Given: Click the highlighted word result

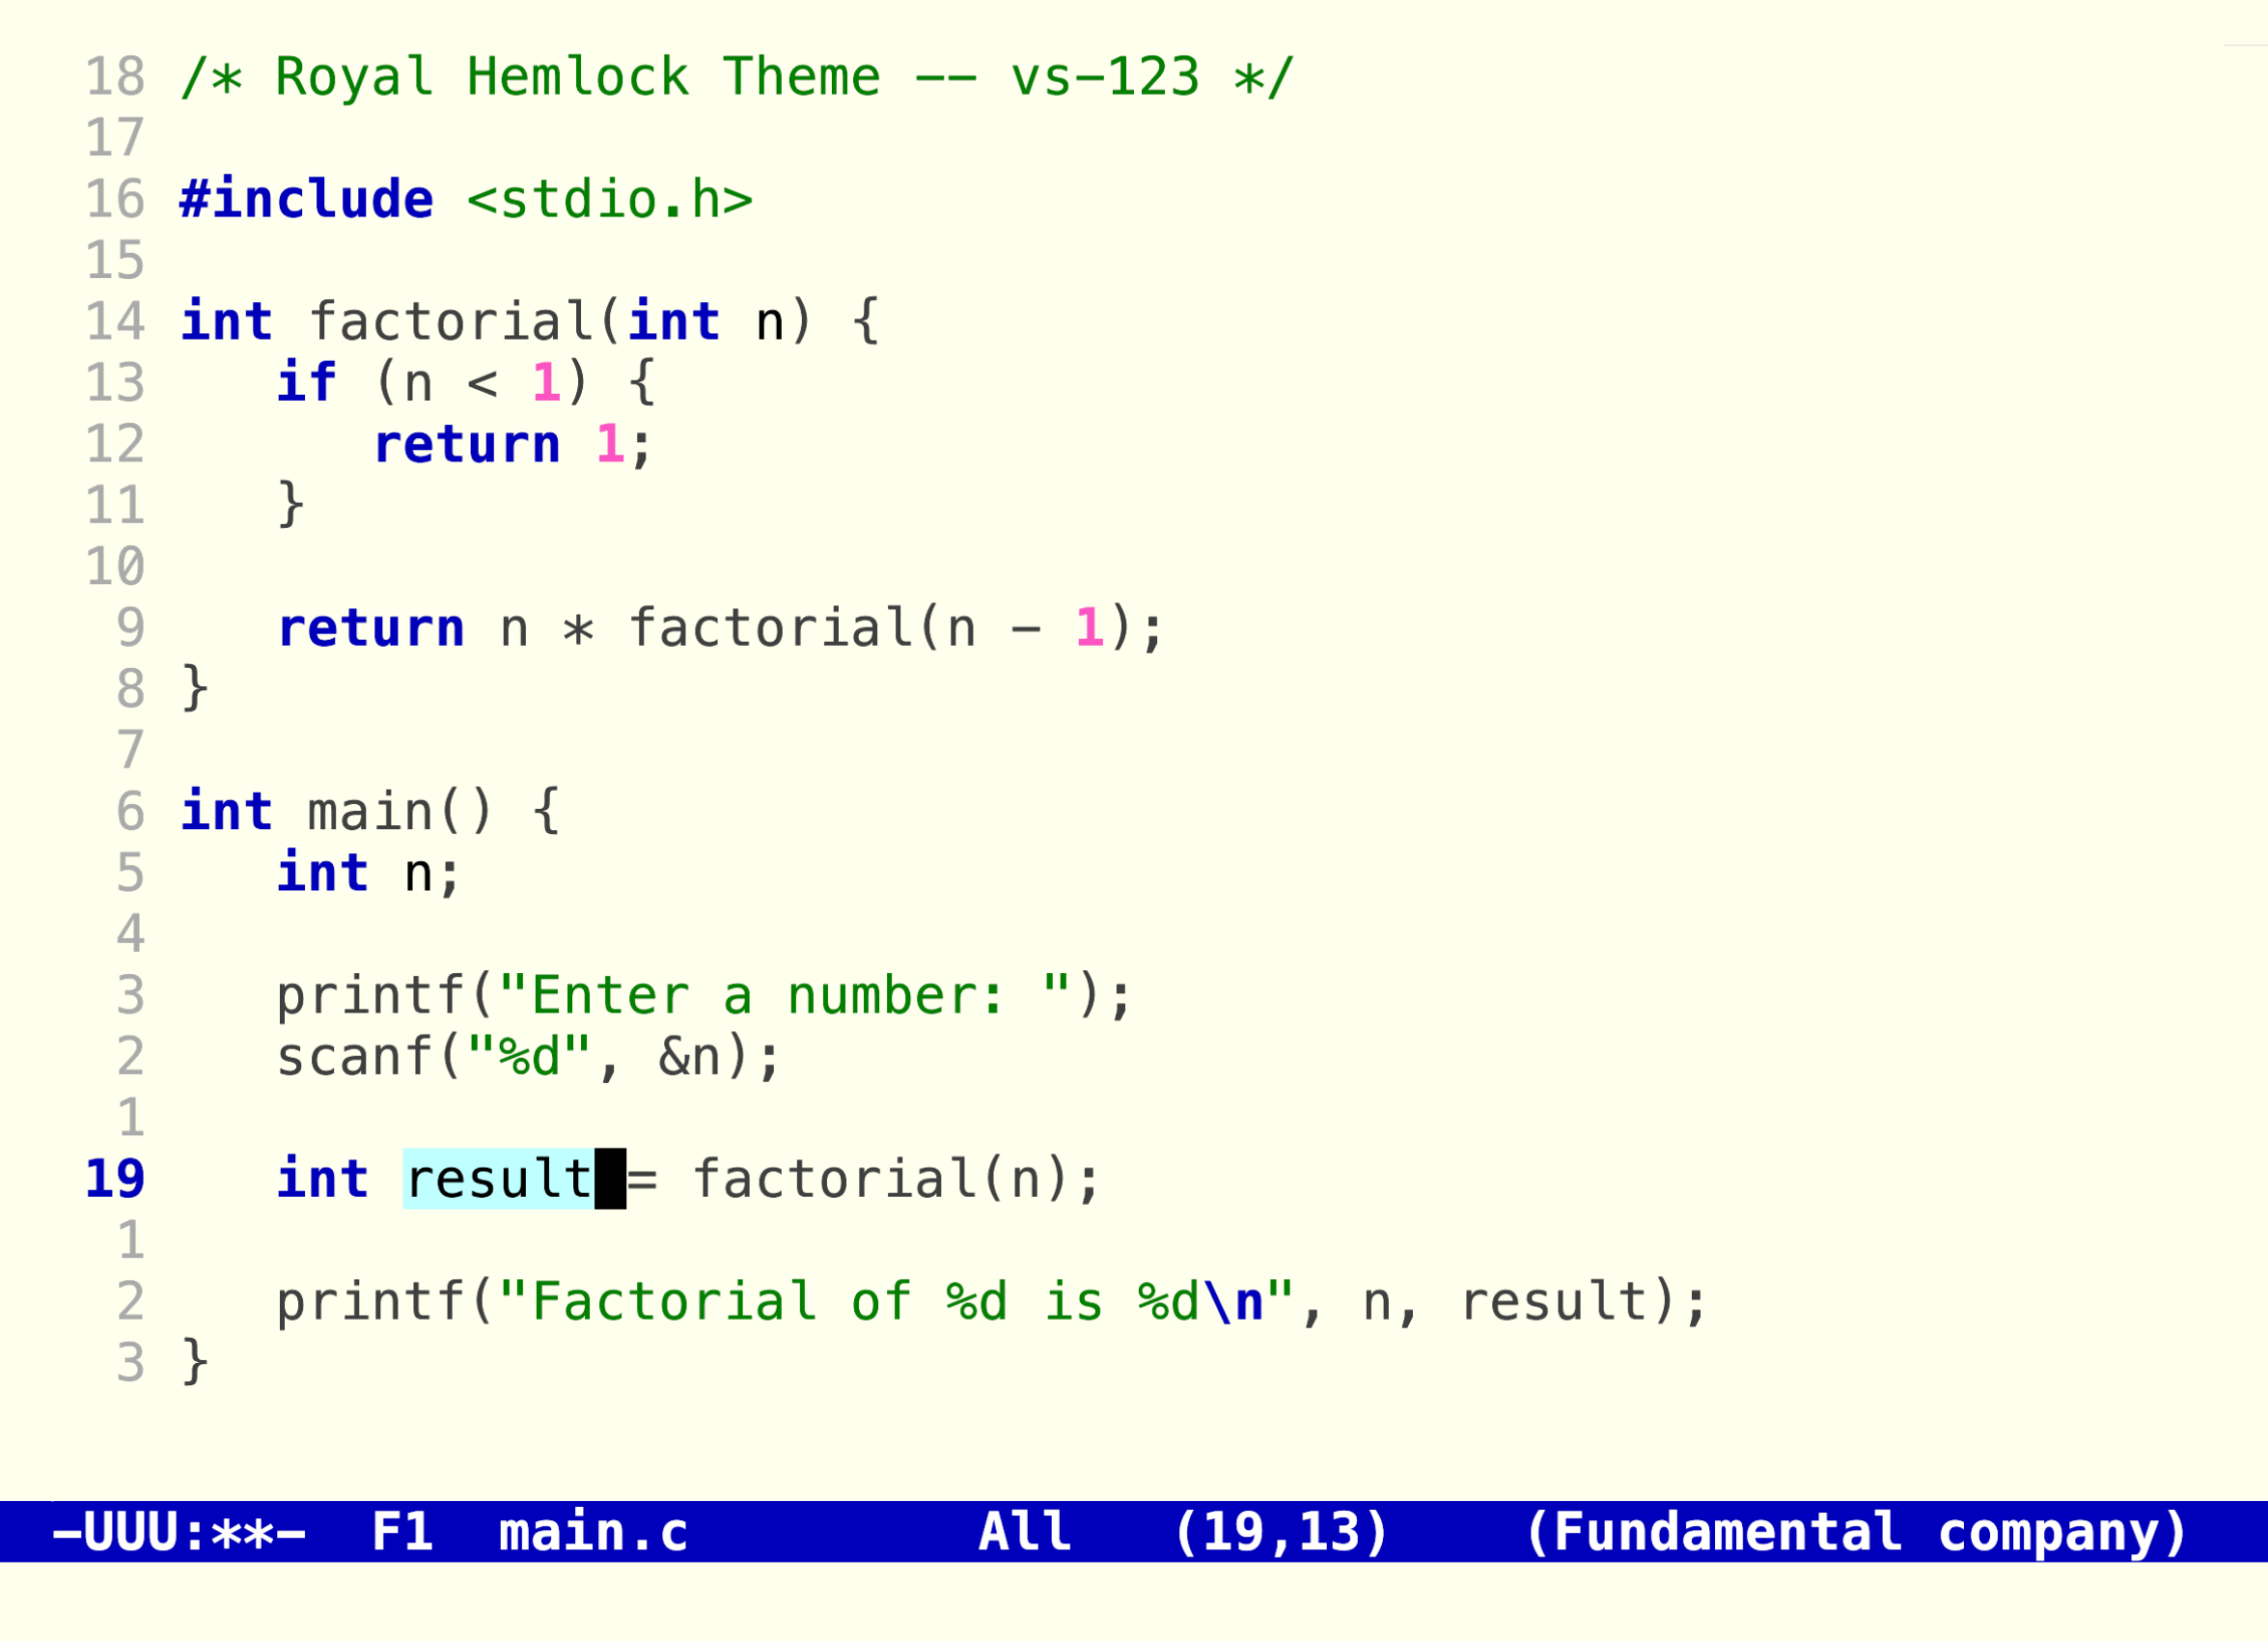Looking at the screenshot, I should (x=498, y=1179).
